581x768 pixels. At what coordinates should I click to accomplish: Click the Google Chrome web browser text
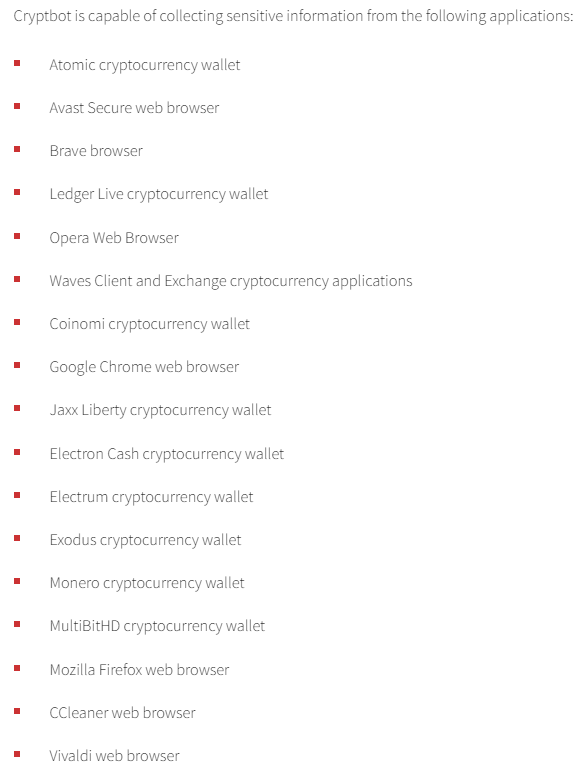tap(144, 367)
